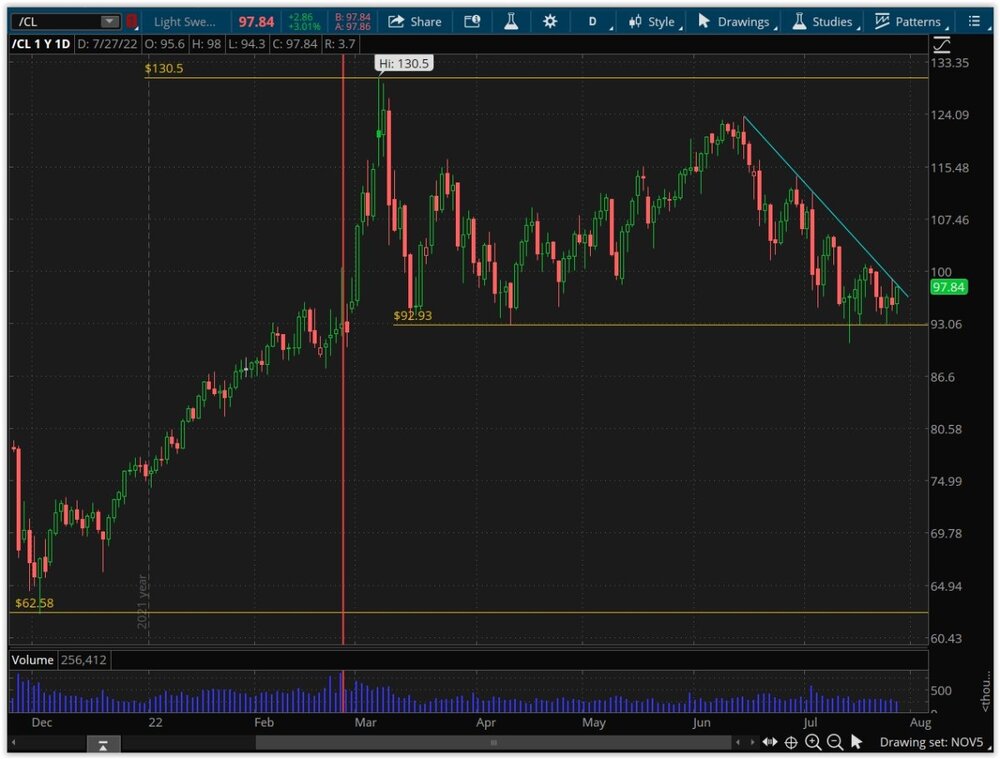Open the Style menu button
Viewport: 1000px width, 759px height.
pos(651,21)
